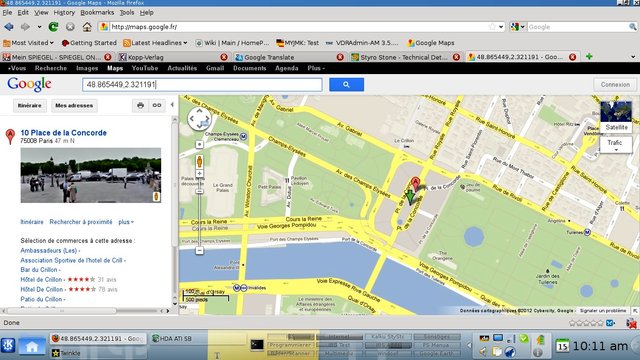Open the back/forward history dropdown arrow

pyautogui.click(x=39, y=27)
